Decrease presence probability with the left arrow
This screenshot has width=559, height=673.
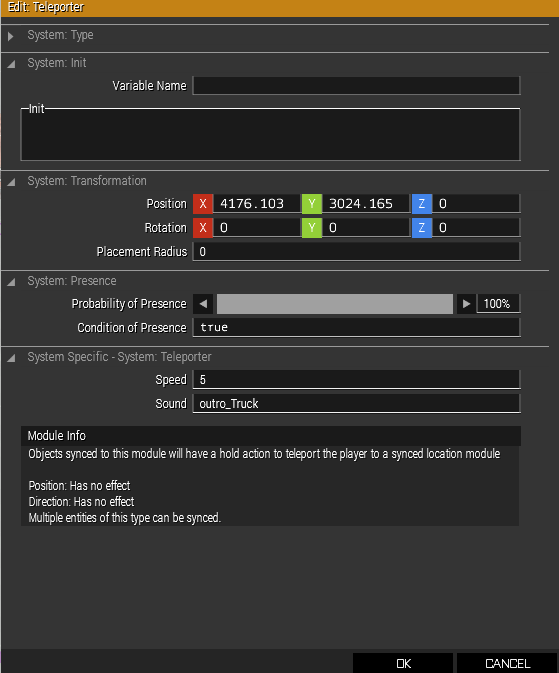[204, 304]
